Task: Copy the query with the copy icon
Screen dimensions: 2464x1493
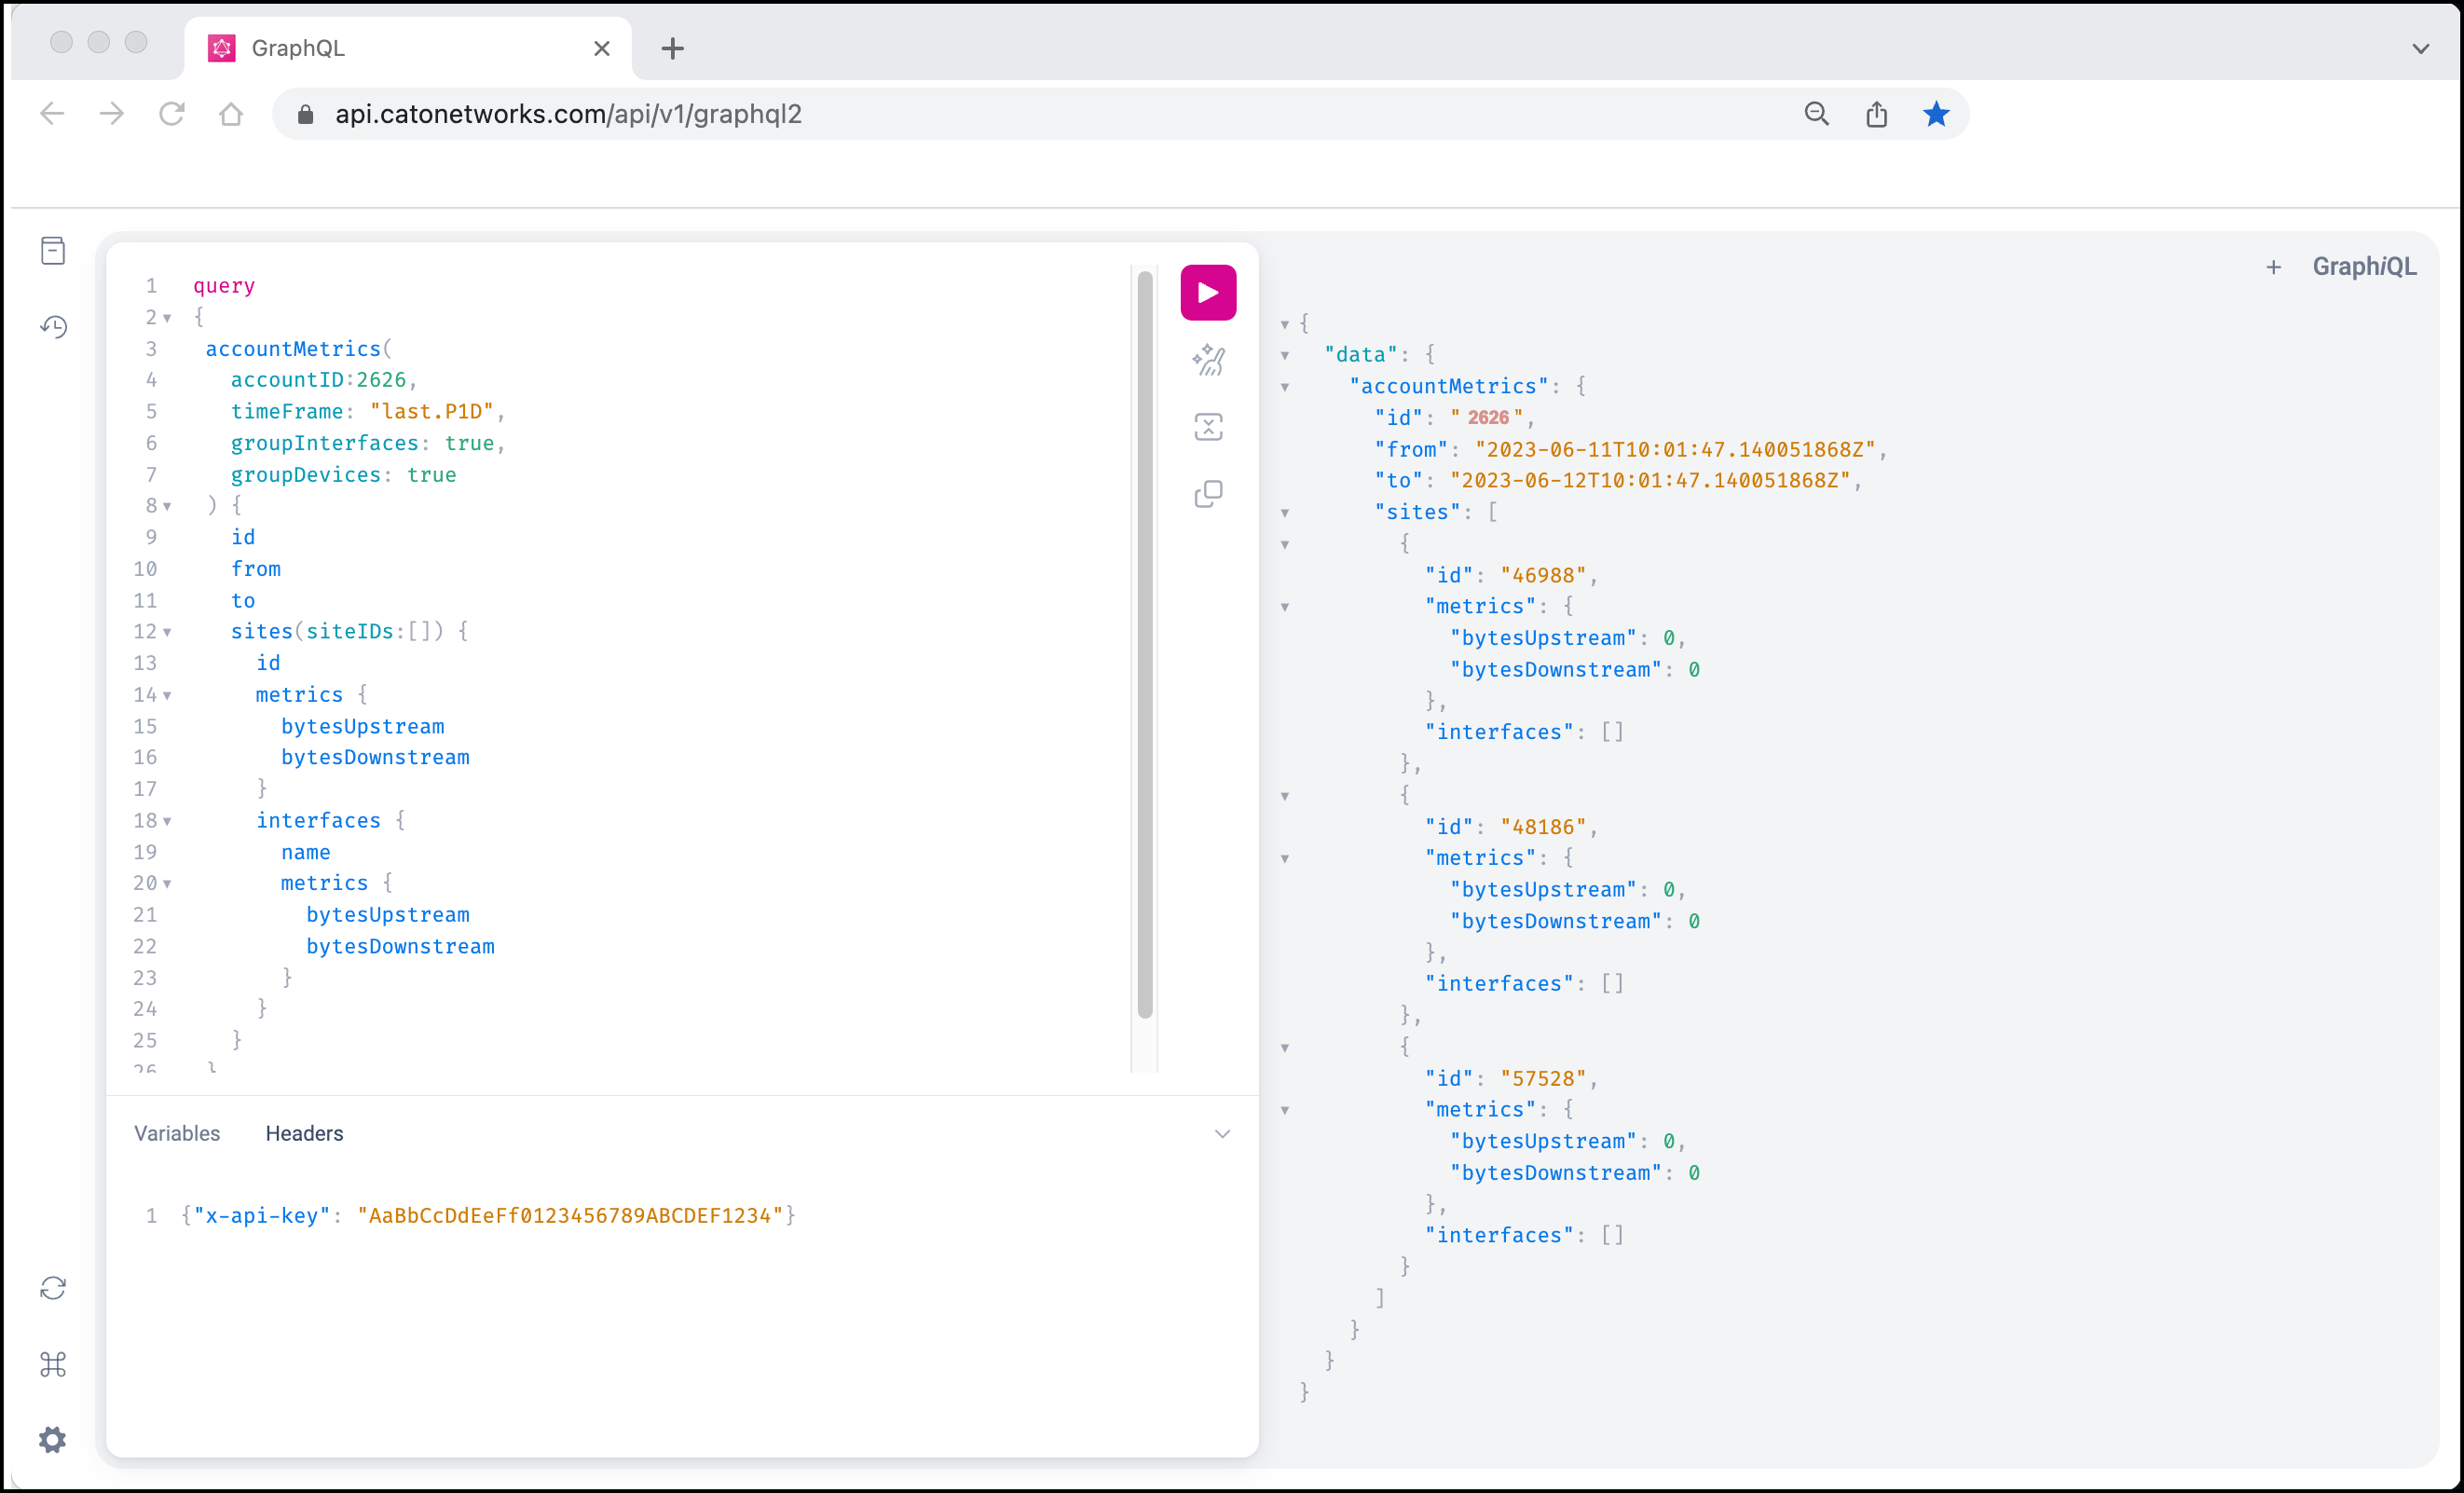Action: [1208, 494]
